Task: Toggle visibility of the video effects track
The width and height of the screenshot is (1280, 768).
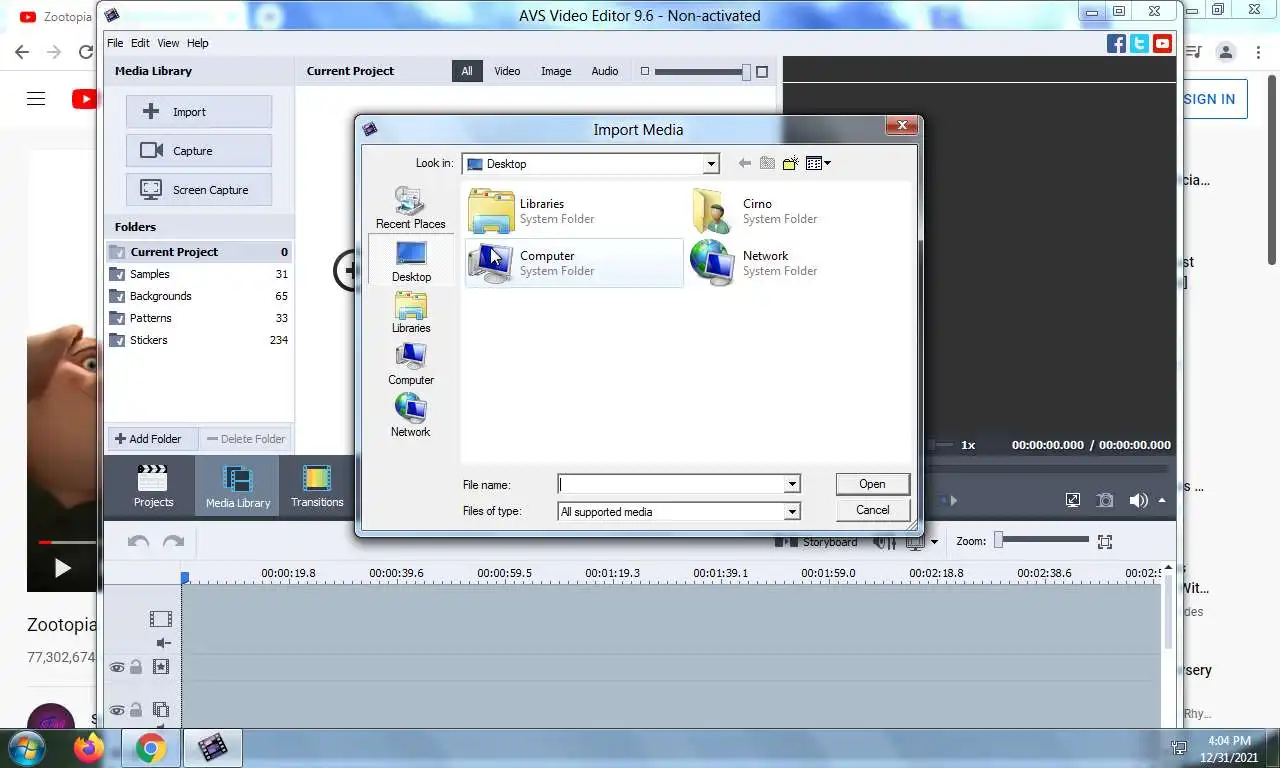Action: pyautogui.click(x=117, y=667)
